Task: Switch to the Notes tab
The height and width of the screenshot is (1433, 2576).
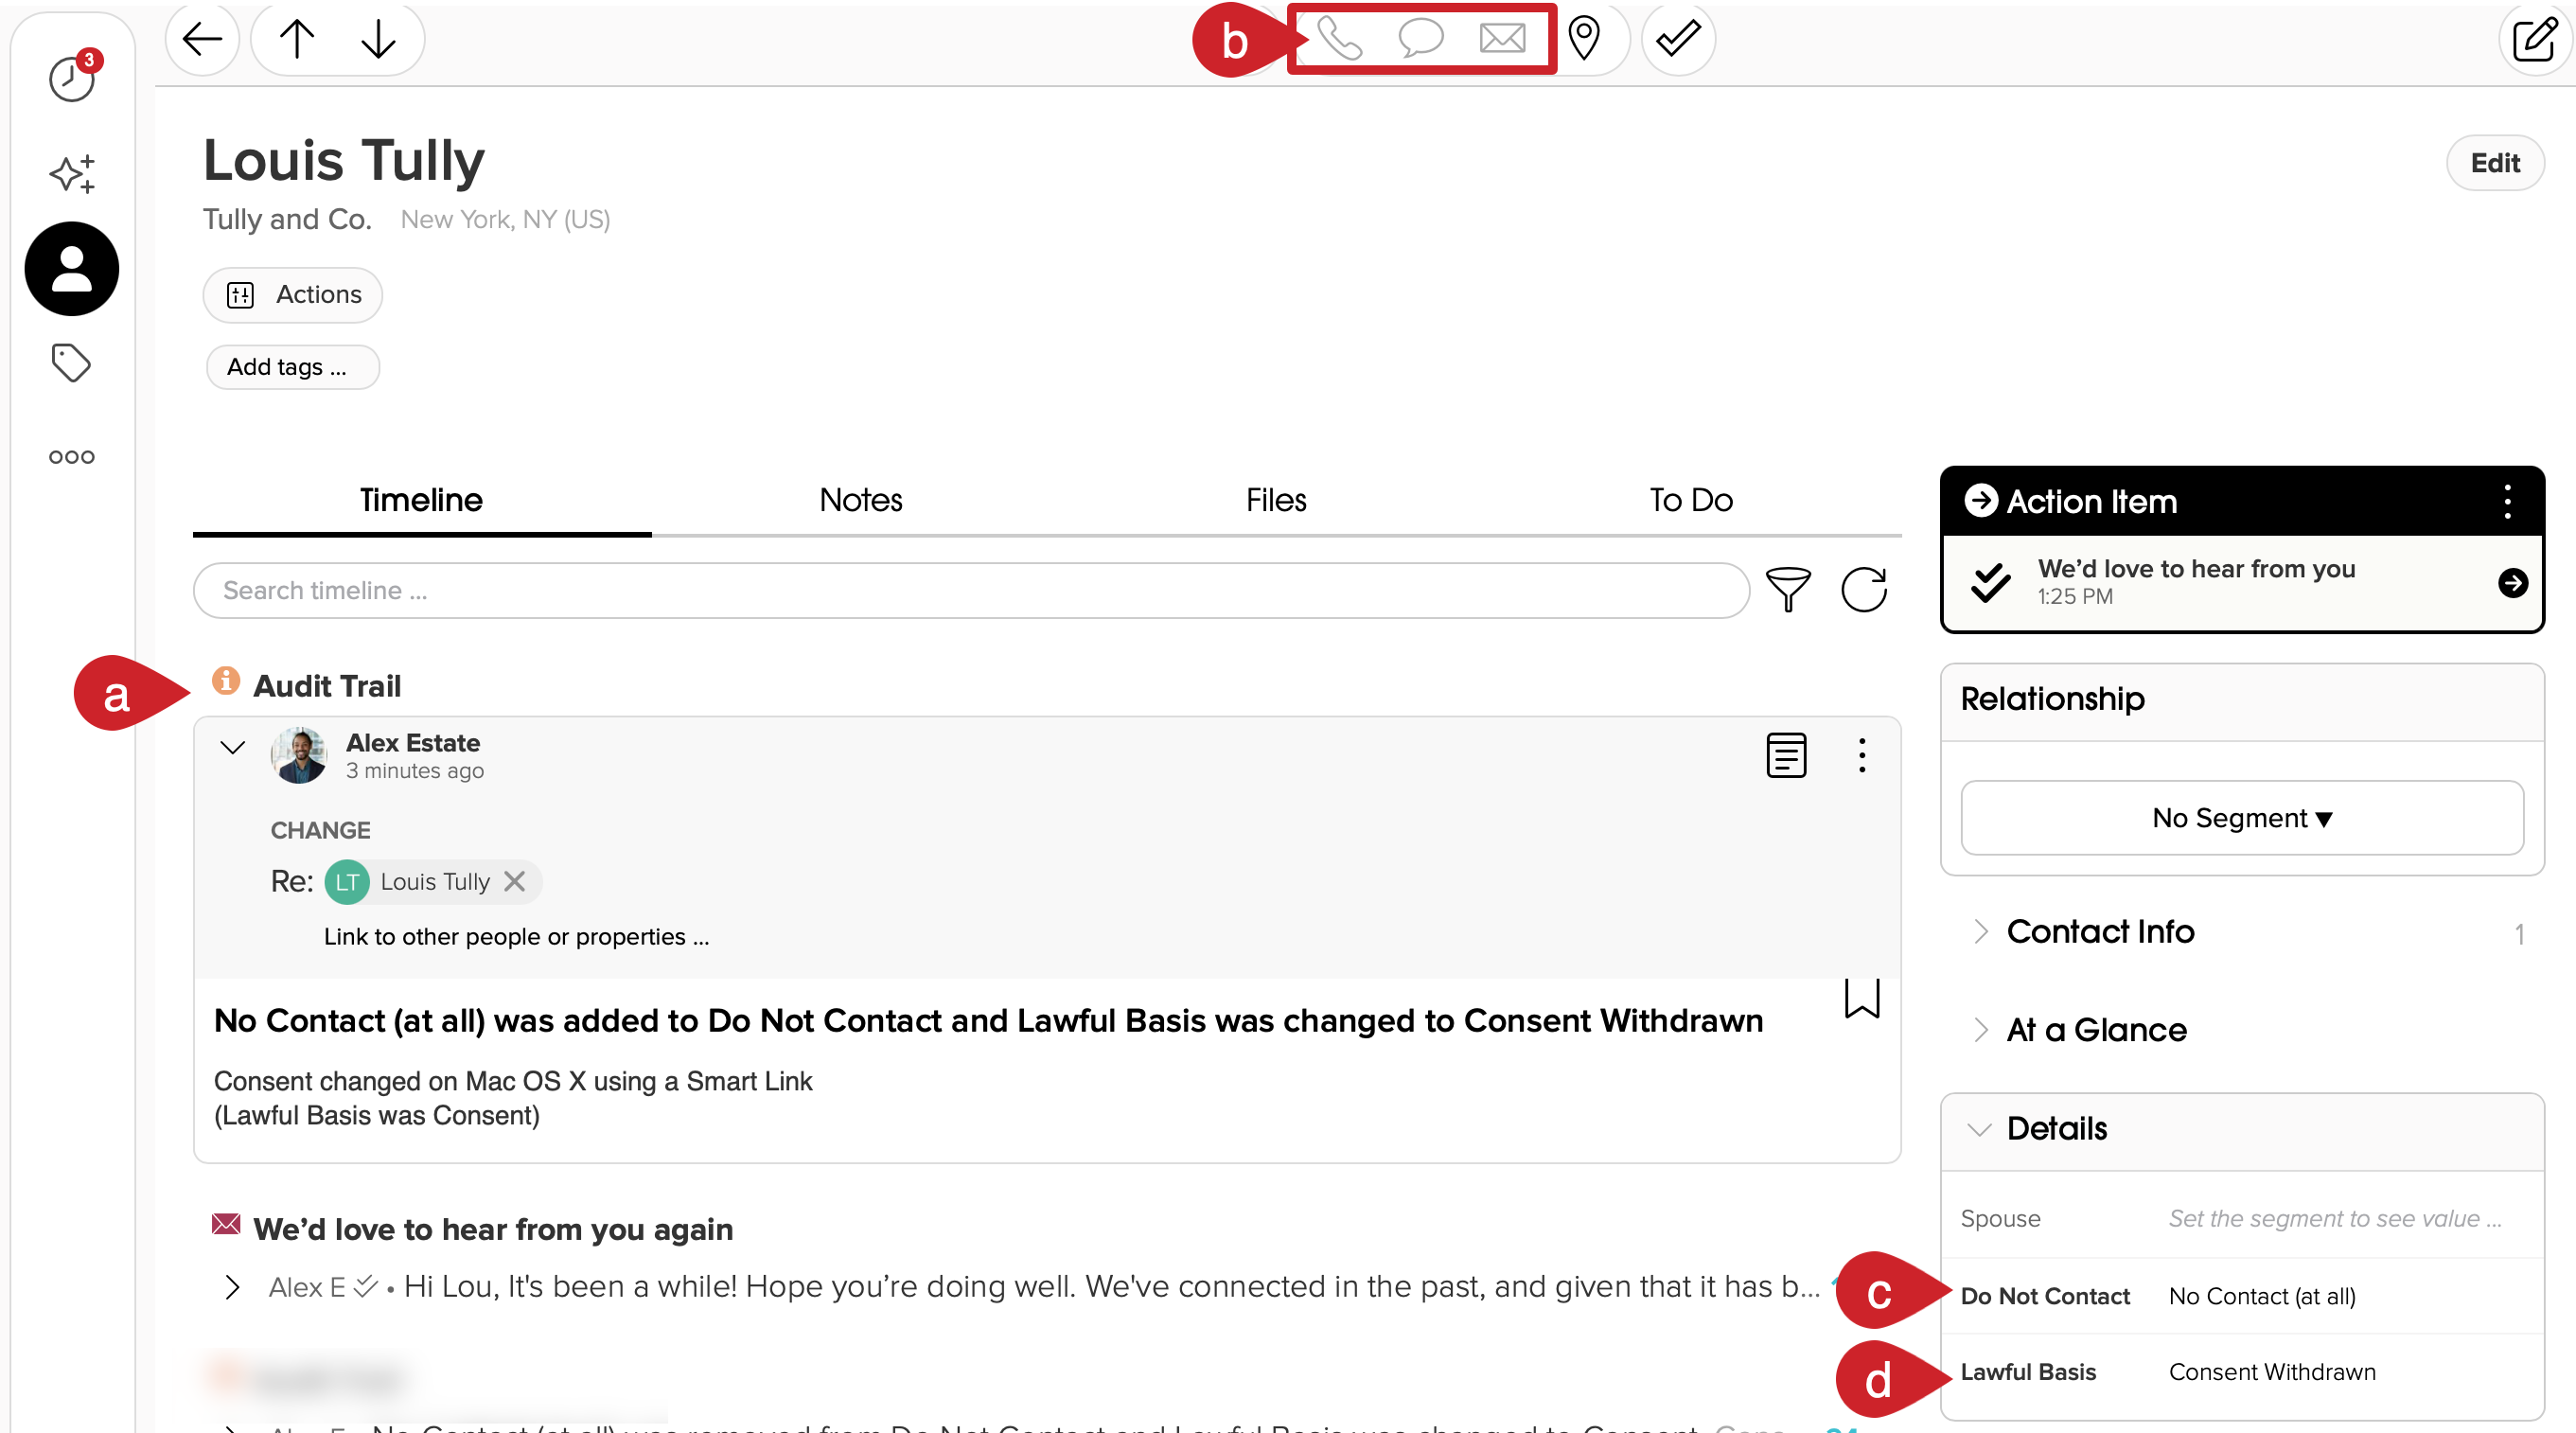Action: 860,500
